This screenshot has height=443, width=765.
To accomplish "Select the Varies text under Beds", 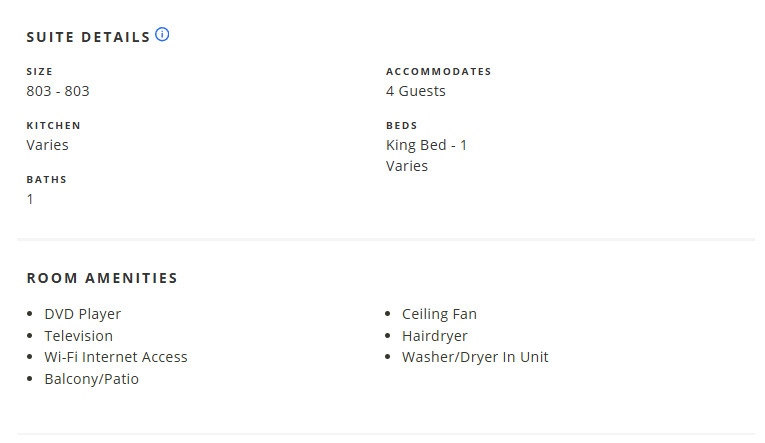I will [x=407, y=166].
